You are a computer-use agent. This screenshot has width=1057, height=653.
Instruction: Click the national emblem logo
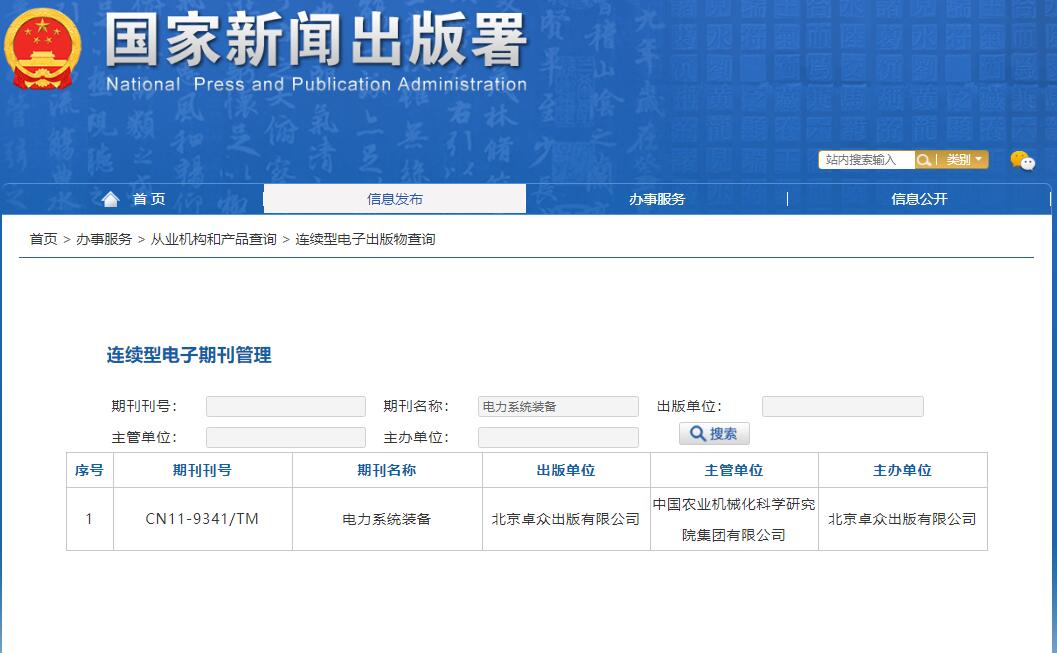[42, 50]
